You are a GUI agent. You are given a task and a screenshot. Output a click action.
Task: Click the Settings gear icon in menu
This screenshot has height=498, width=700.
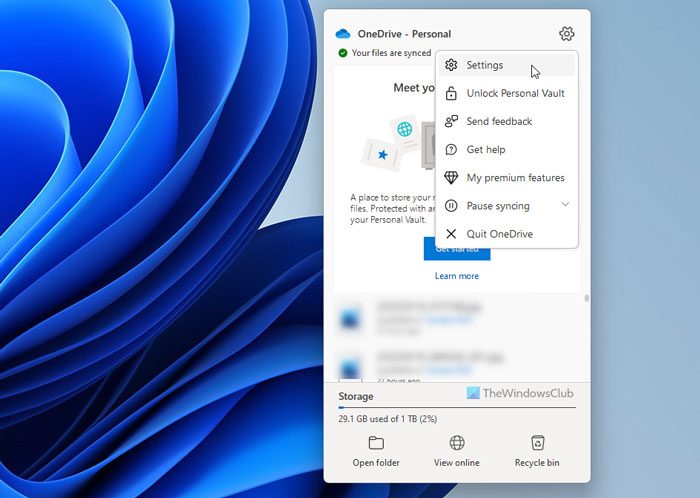click(x=451, y=65)
